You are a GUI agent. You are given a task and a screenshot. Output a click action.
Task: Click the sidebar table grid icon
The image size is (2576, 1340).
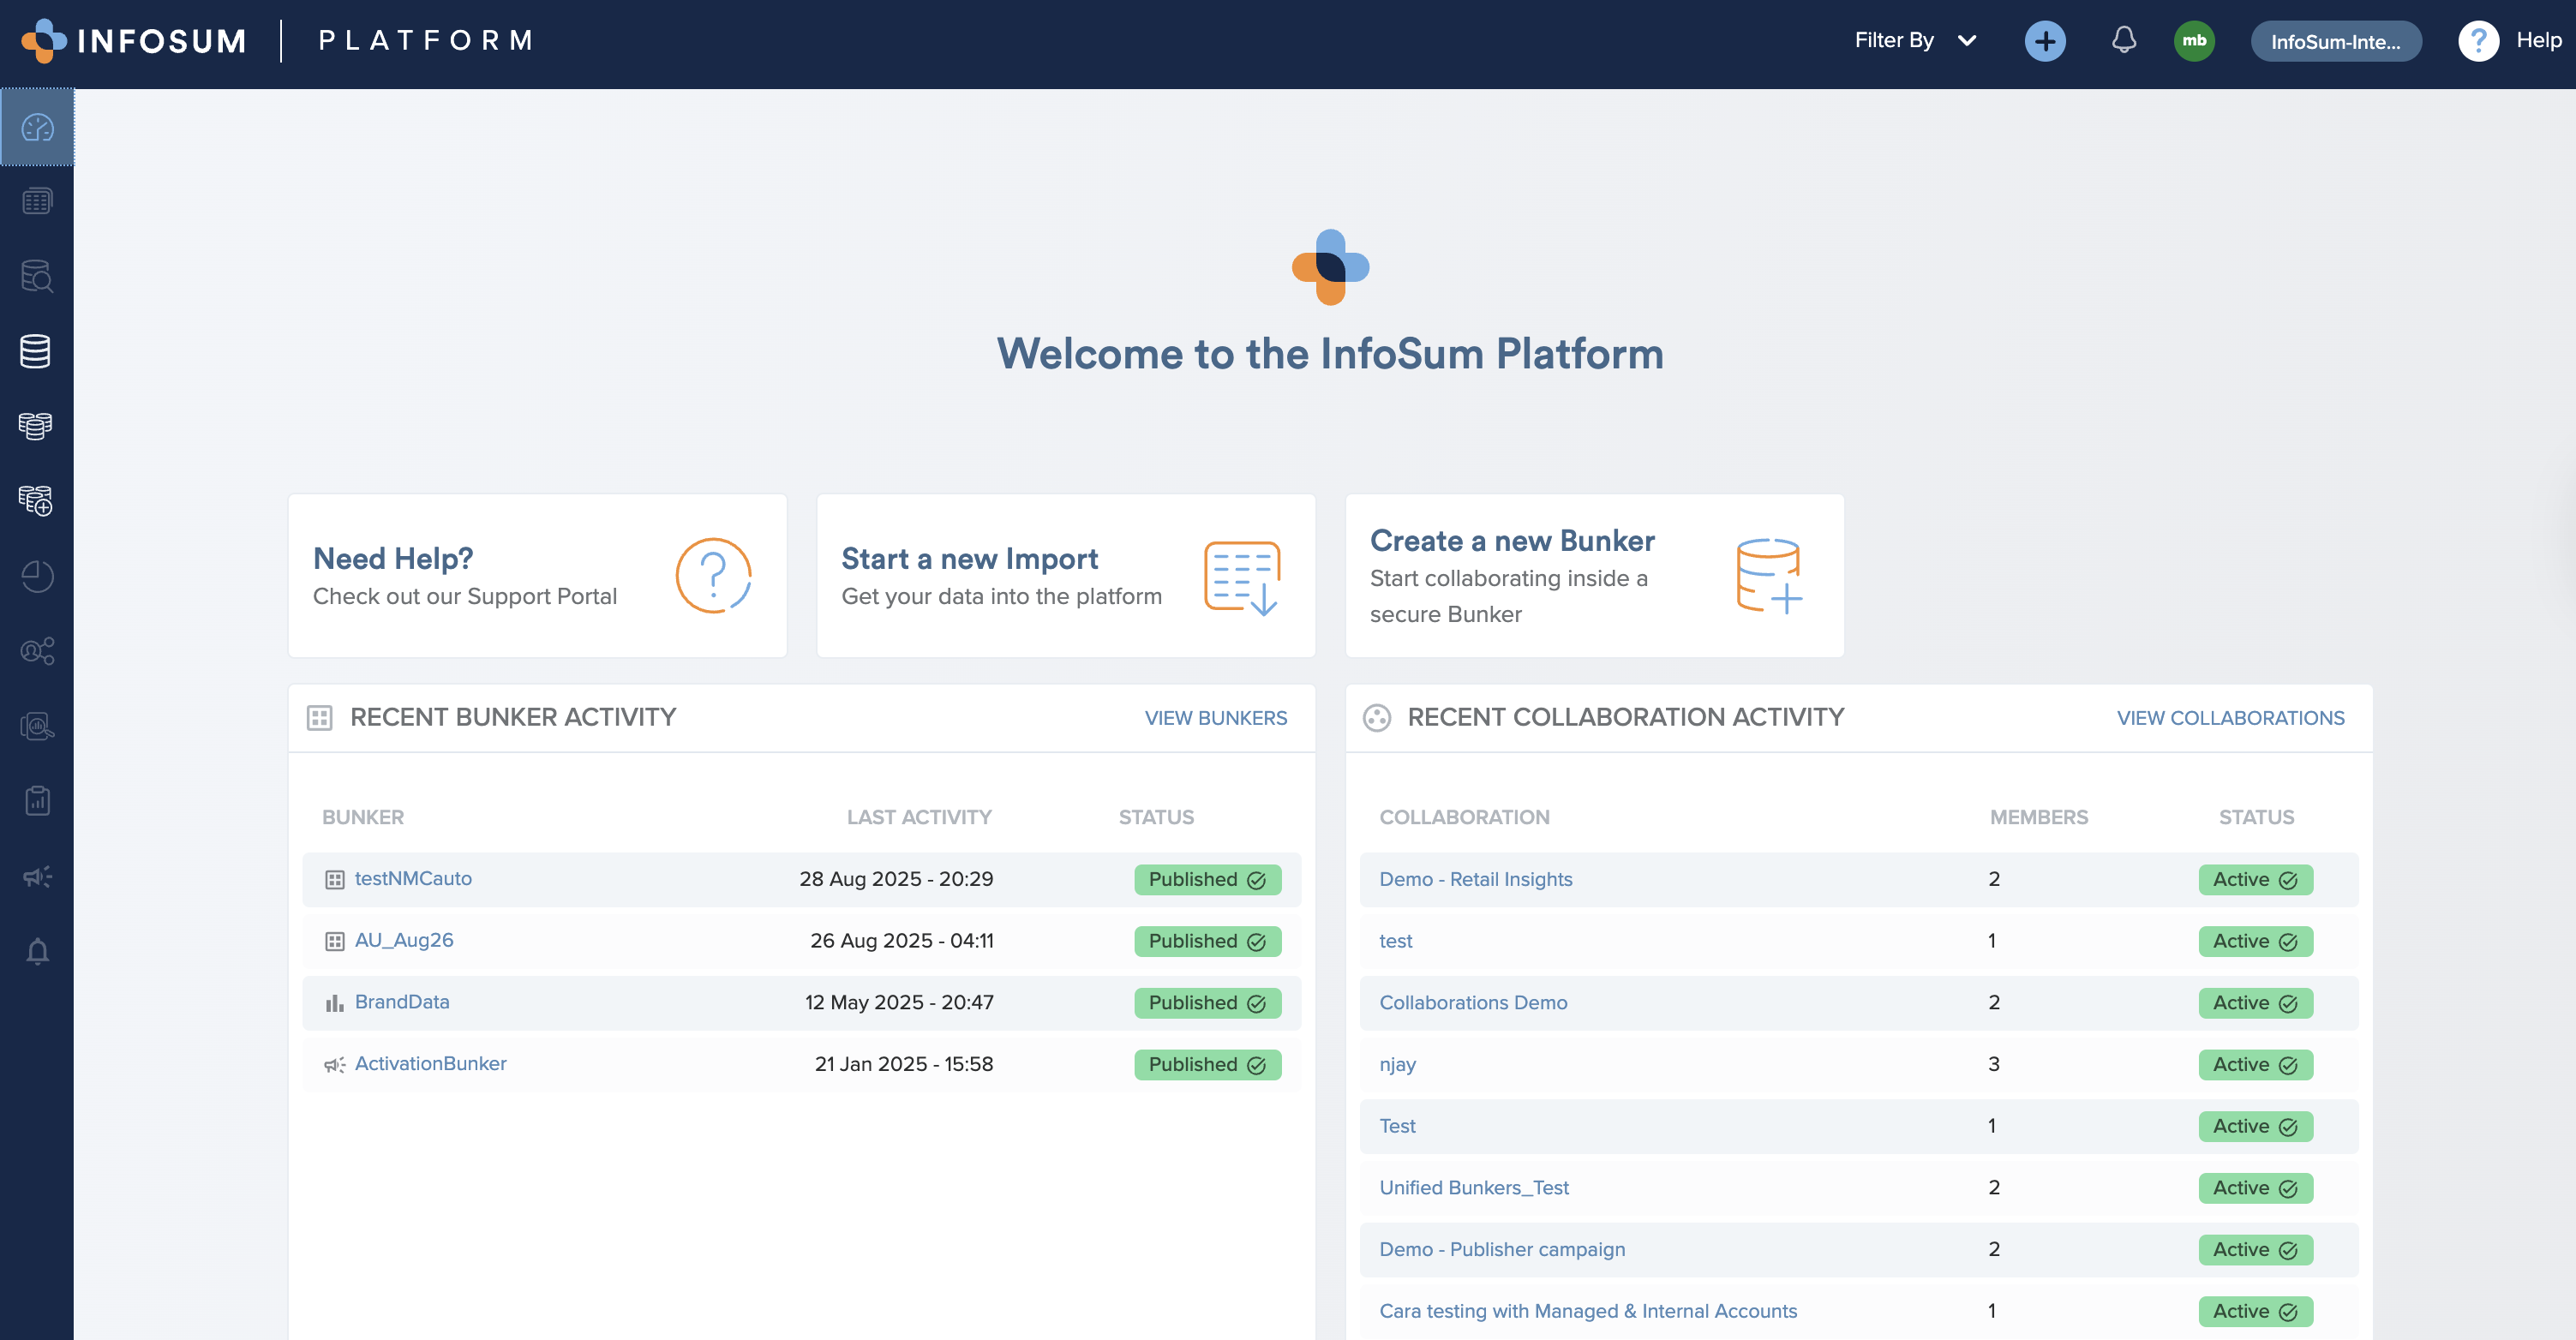click(37, 201)
